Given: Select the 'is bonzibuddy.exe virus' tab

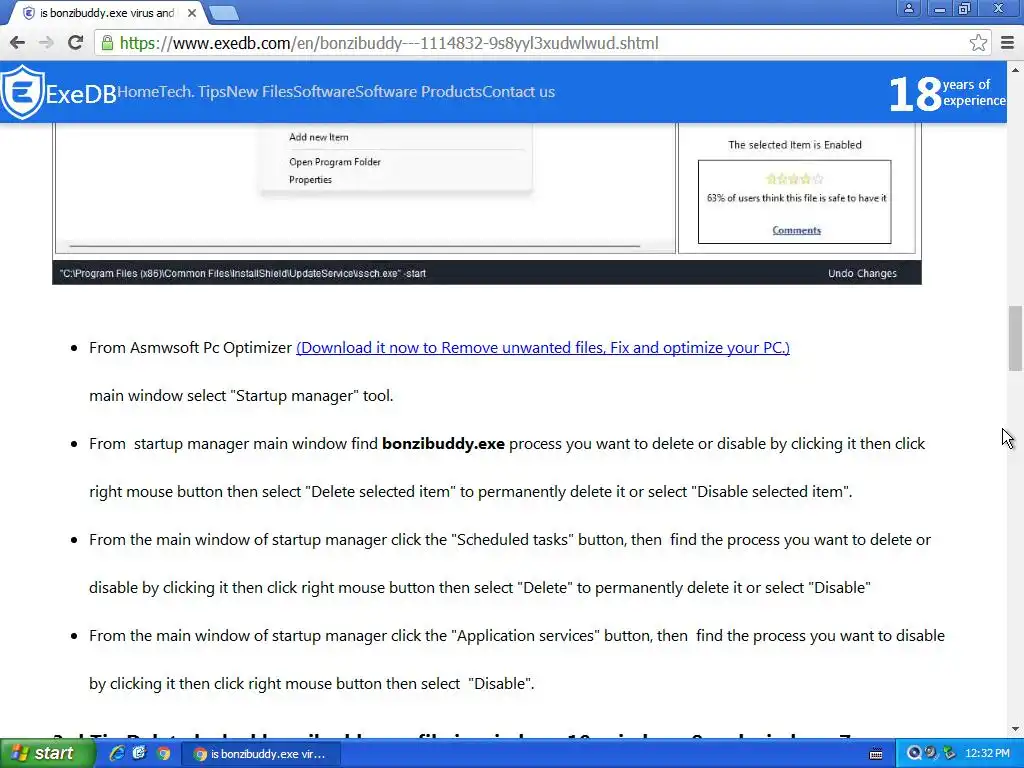Looking at the screenshot, I should click(106, 12).
